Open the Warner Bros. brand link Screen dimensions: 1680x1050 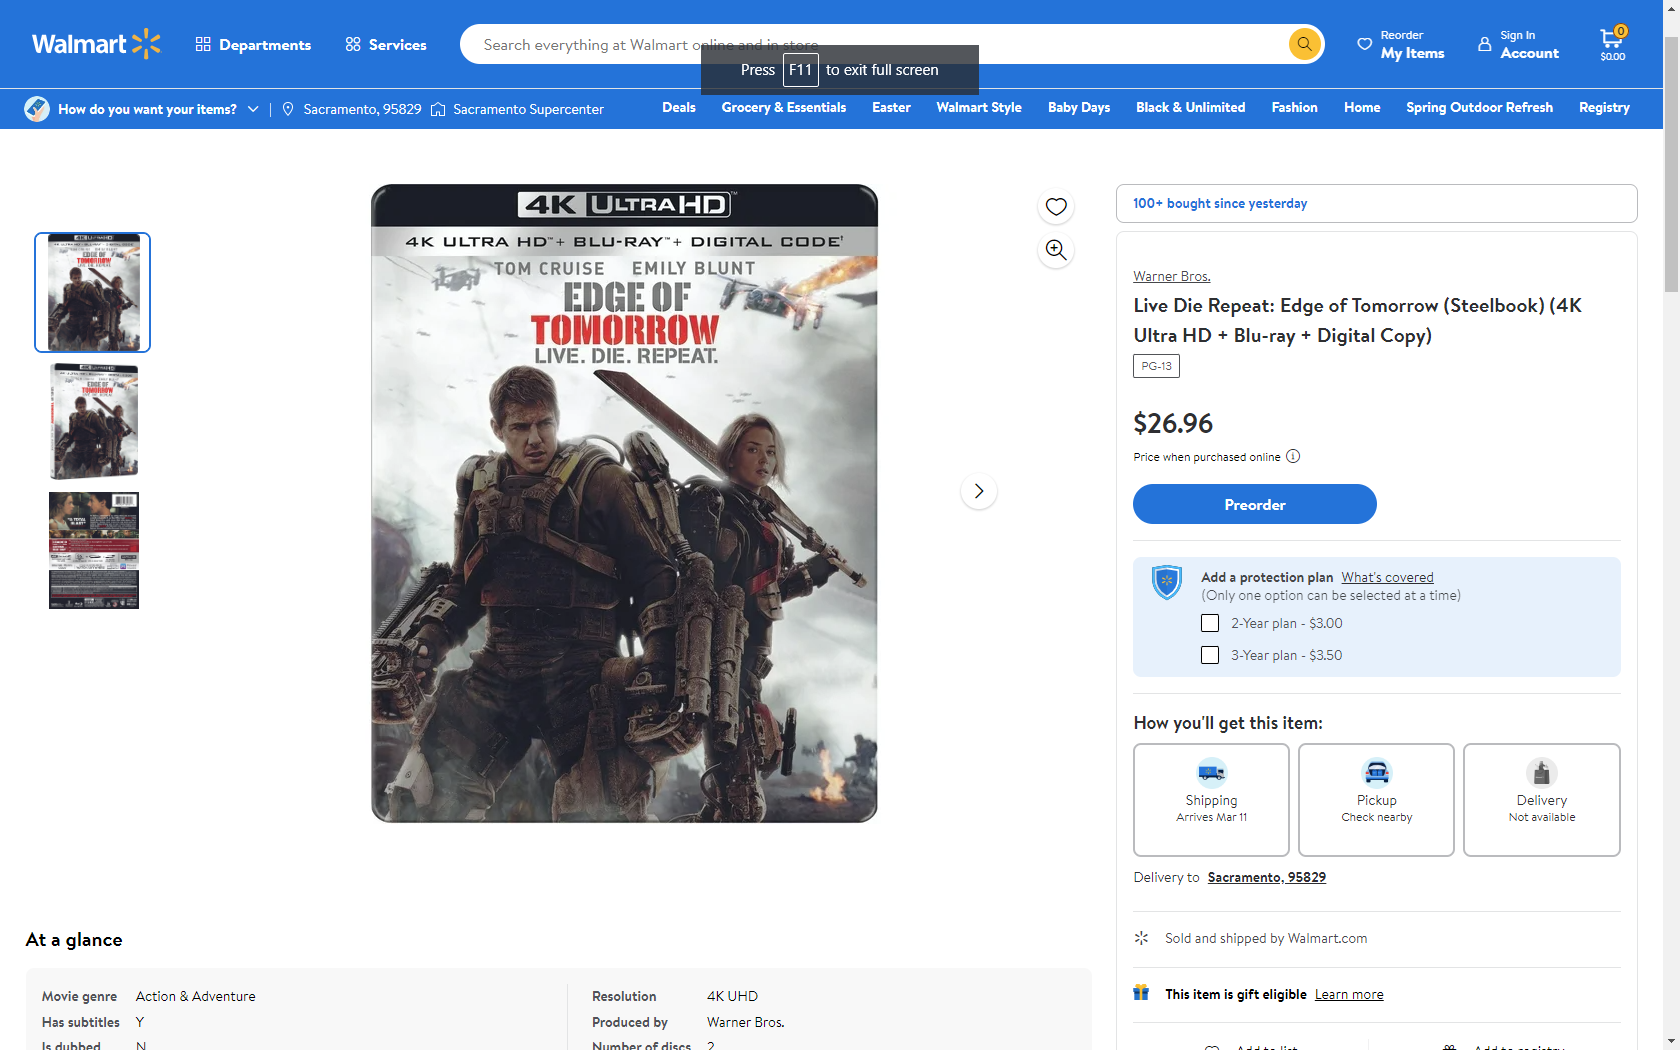tap(1172, 276)
